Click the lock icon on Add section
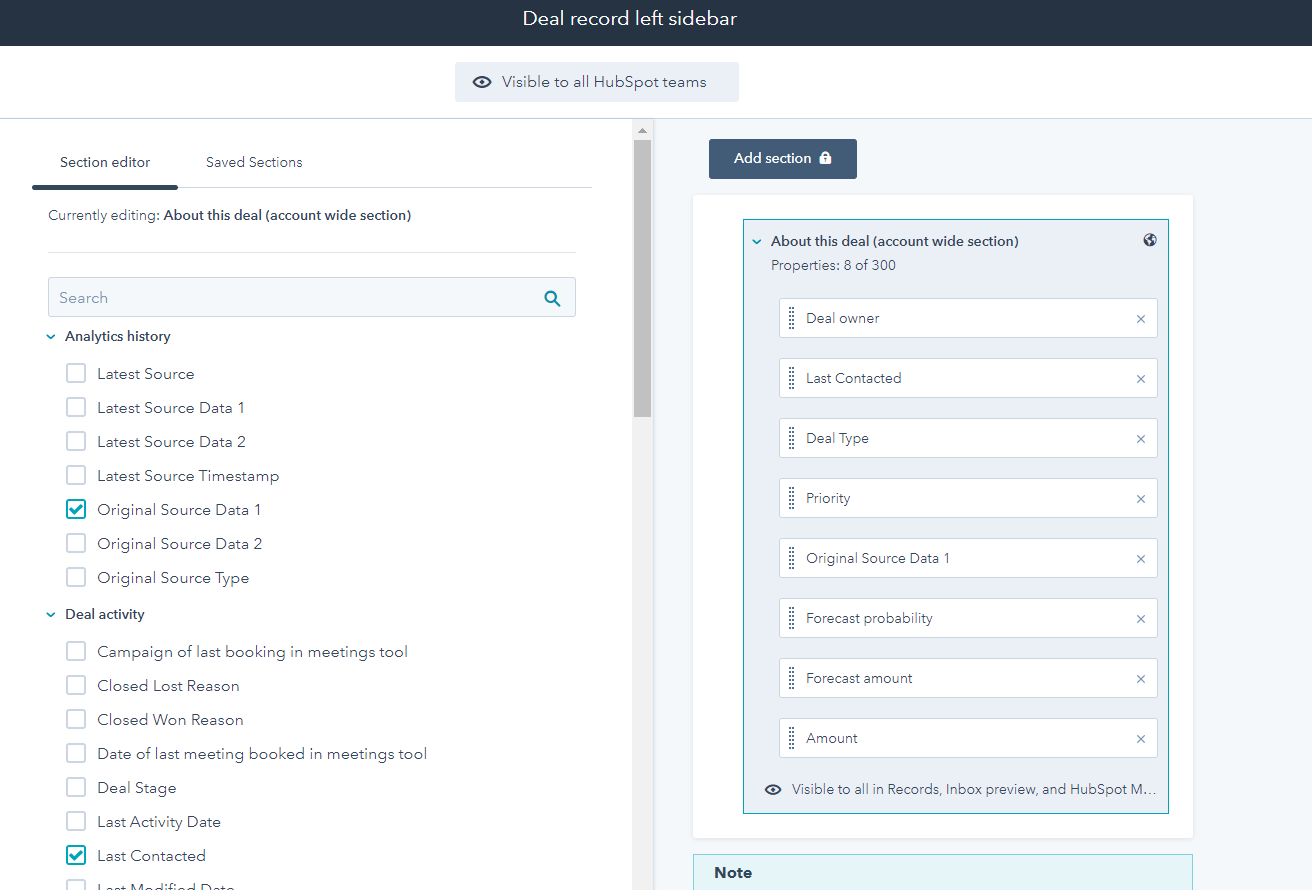 pyautogui.click(x=825, y=158)
